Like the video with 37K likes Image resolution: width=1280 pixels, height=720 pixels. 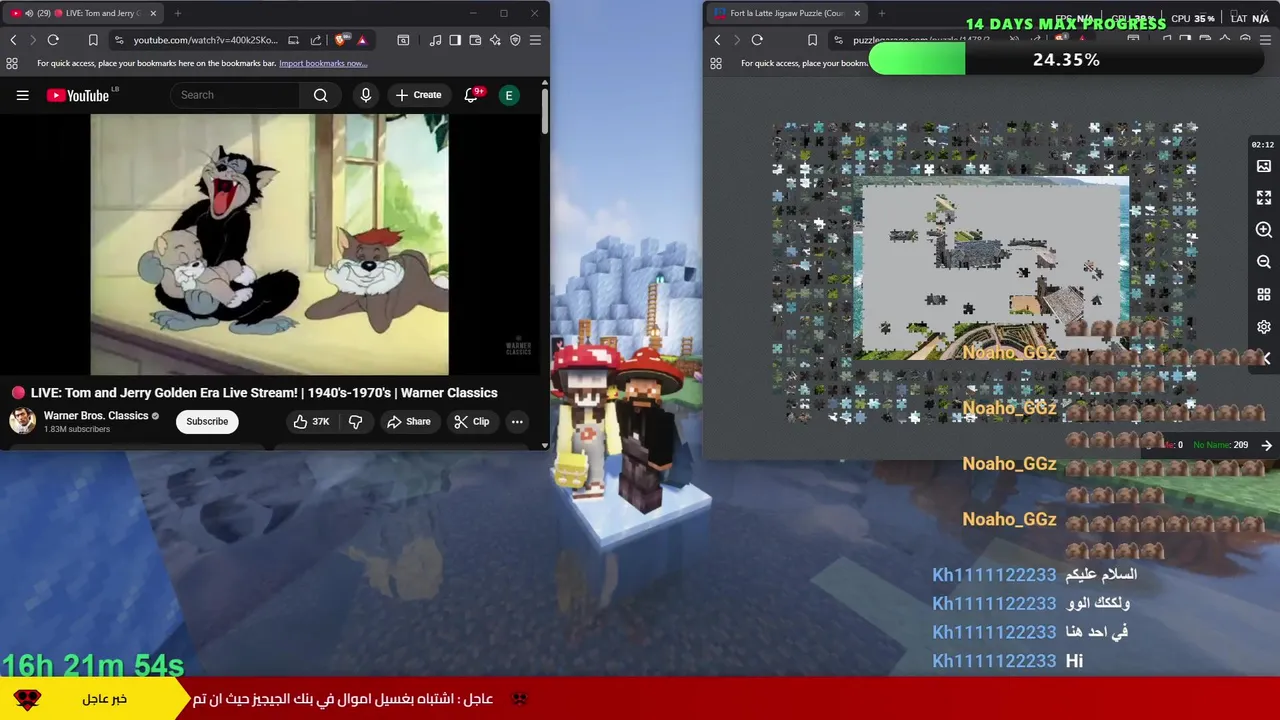(x=311, y=422)
